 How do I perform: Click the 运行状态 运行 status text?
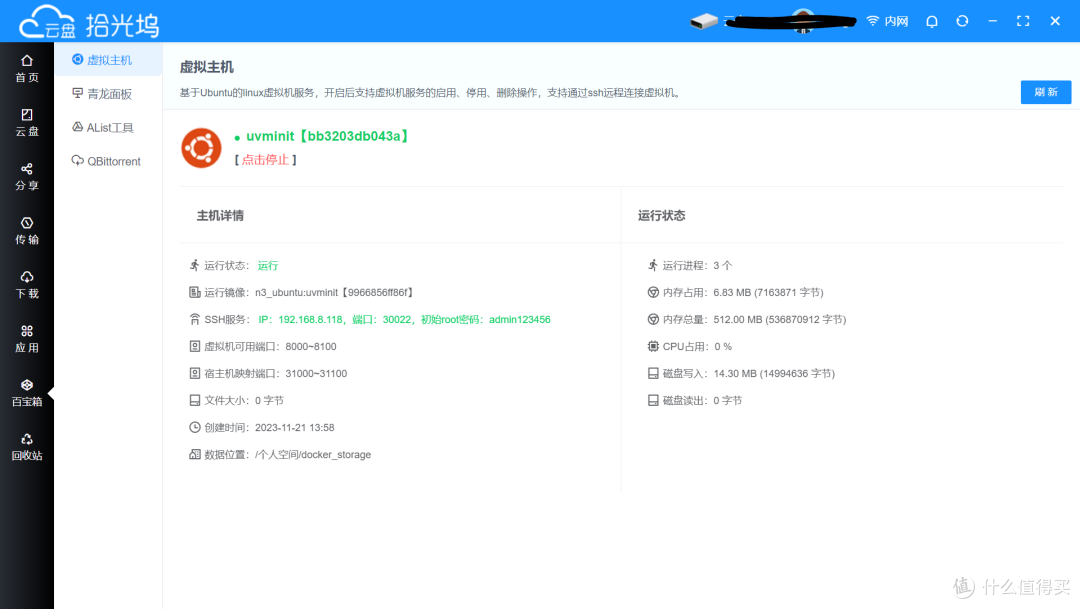point(268,265)
